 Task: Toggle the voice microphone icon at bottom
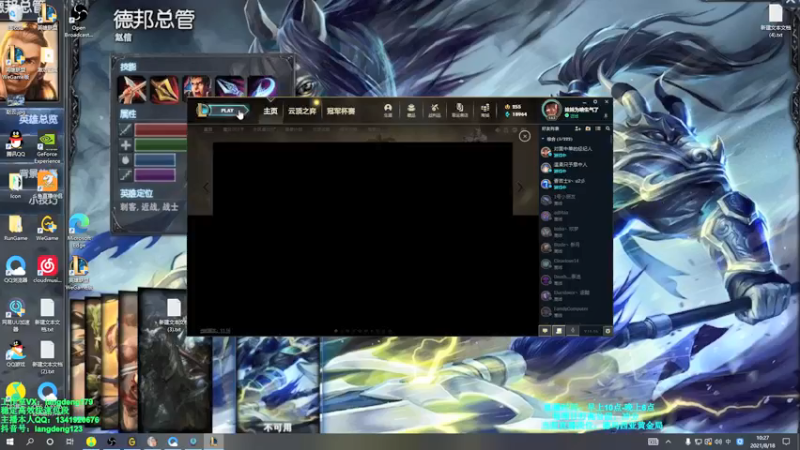pyautogui.click(x=572, y=331)
